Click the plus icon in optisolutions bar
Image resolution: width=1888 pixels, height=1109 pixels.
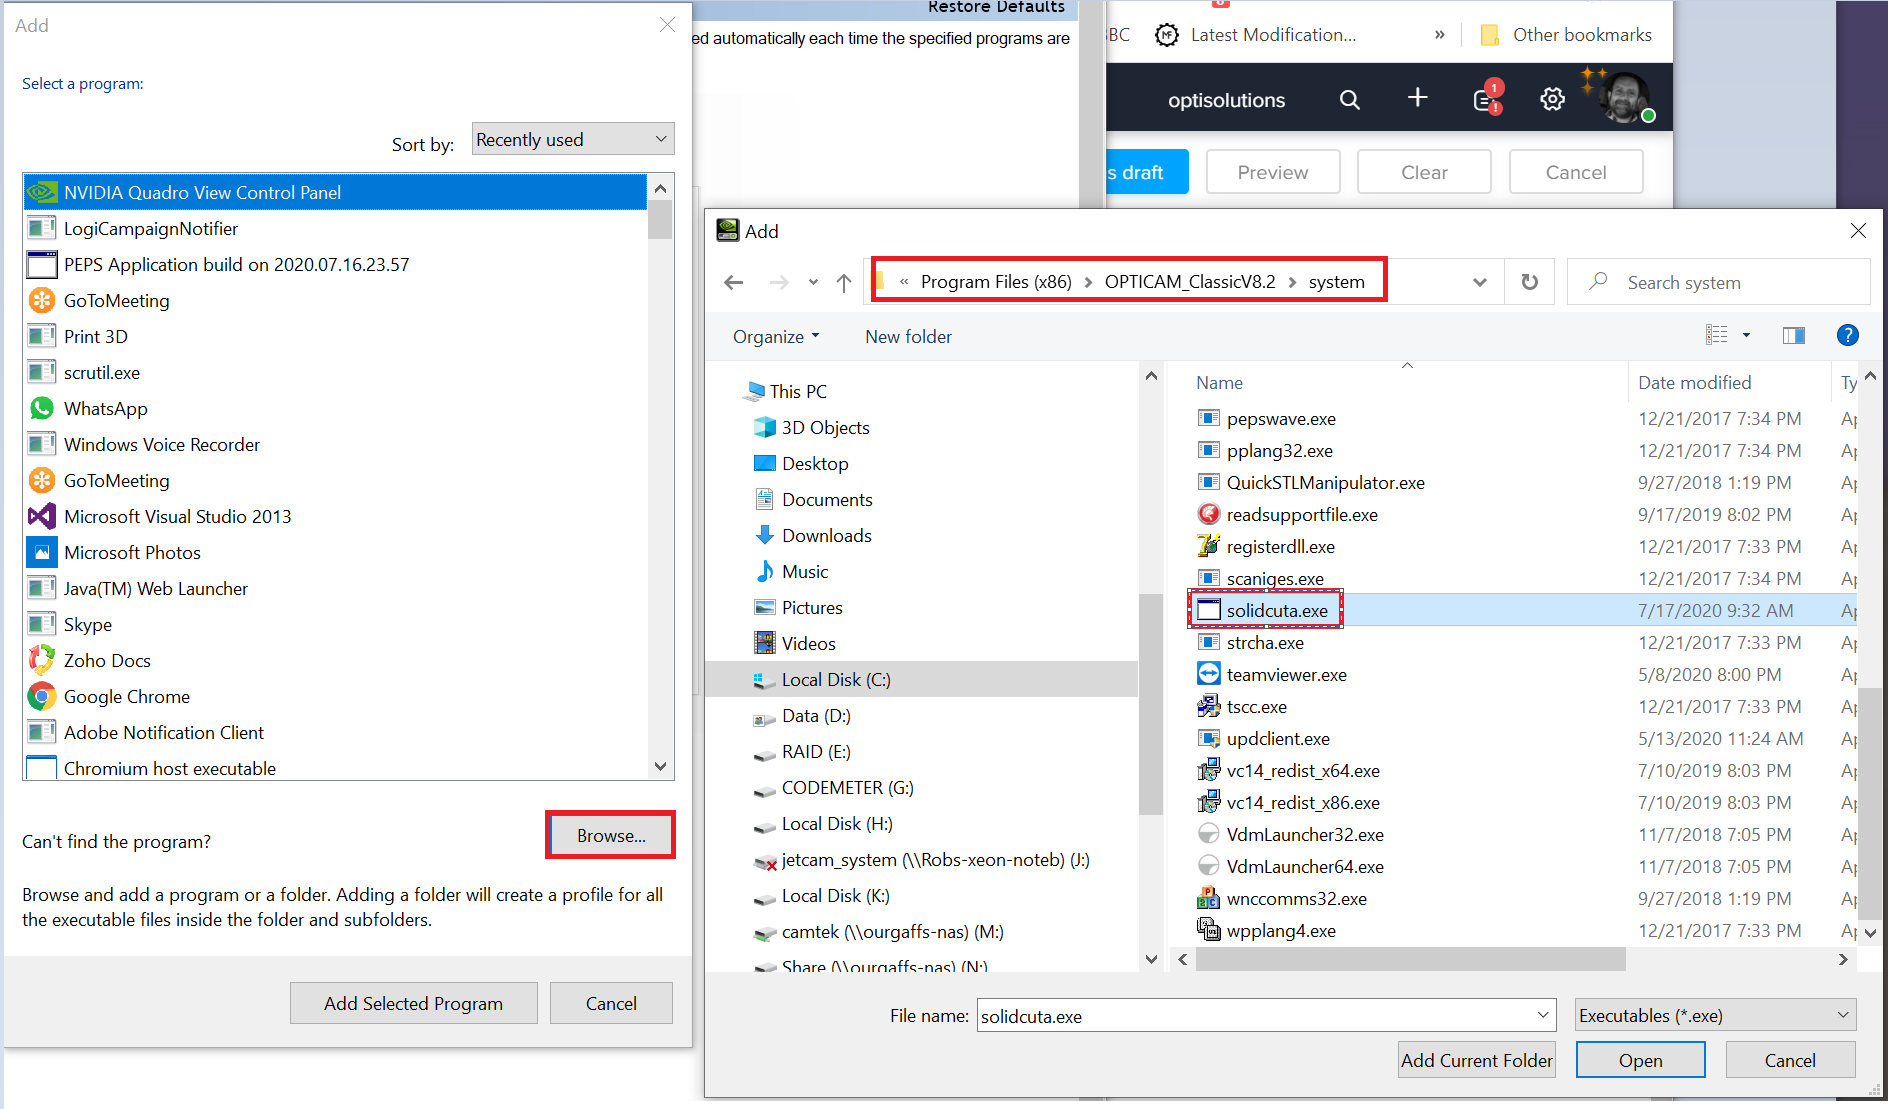tap(1417, 98)
